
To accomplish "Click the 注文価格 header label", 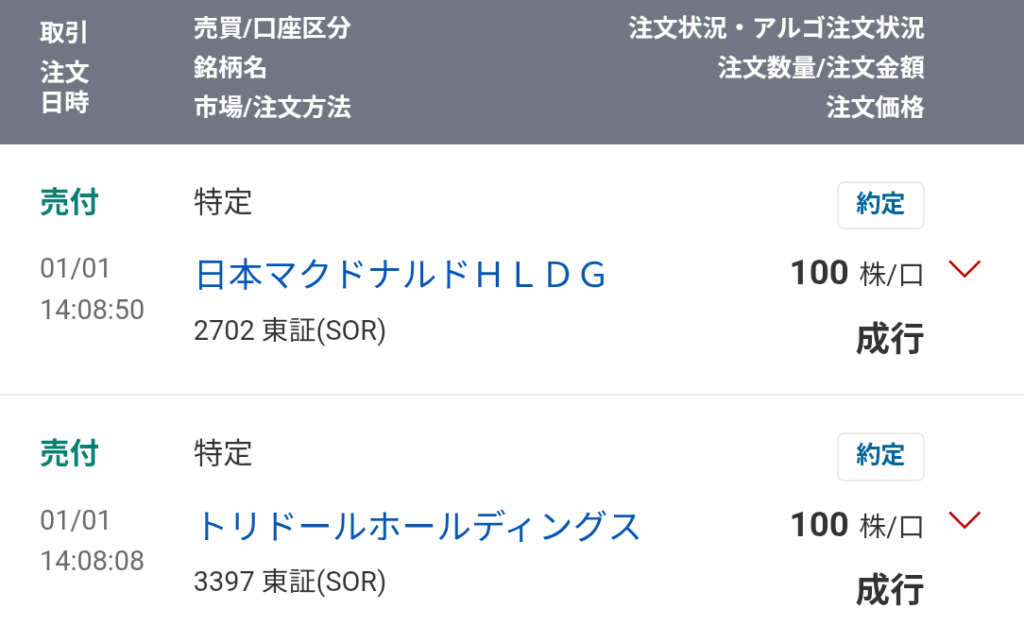I will coord(875,107).
